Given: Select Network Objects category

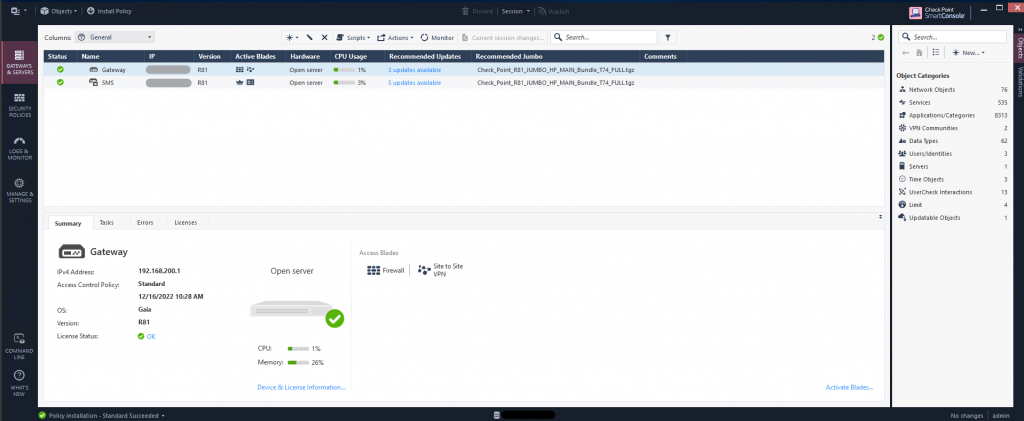Looking at the screenshot, I should point(930,90).
